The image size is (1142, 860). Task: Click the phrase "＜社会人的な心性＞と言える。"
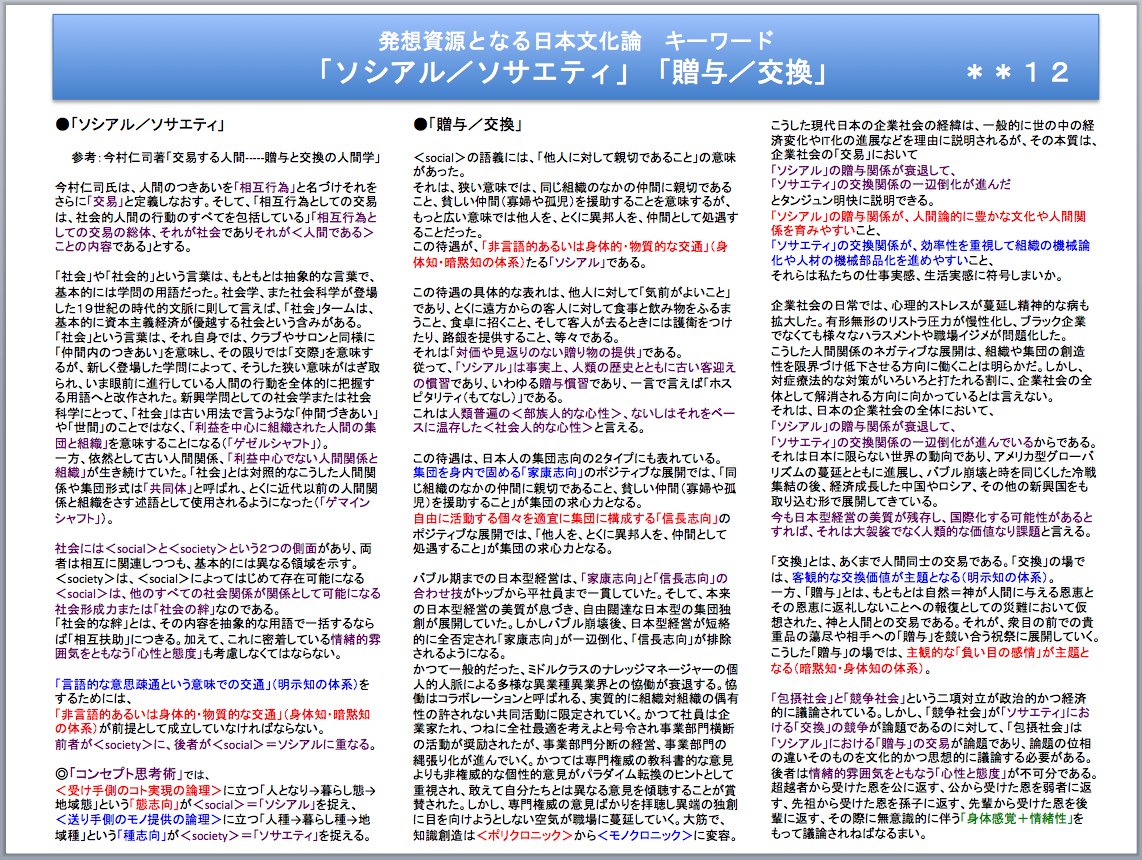566,427
